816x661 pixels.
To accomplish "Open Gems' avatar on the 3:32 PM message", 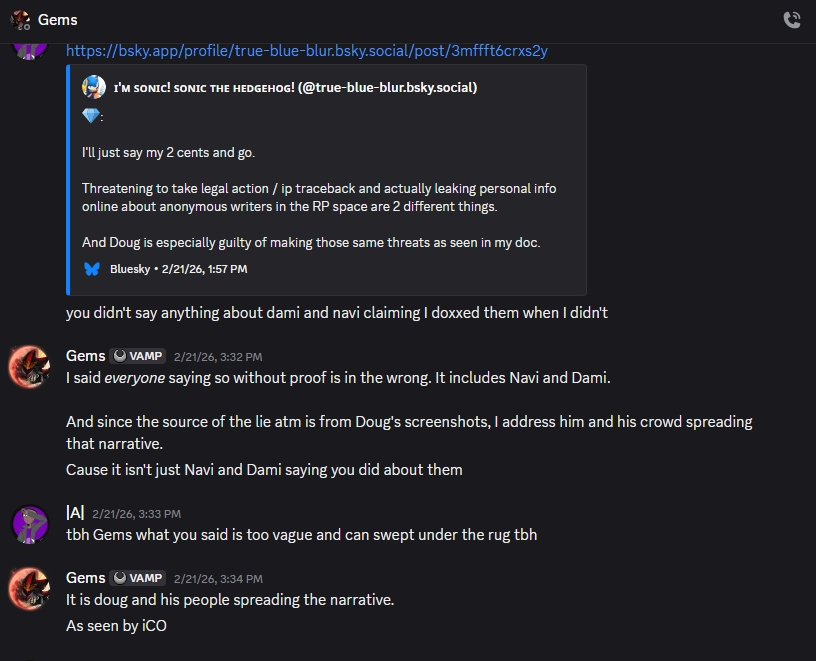I will click(x=29, y=366).
